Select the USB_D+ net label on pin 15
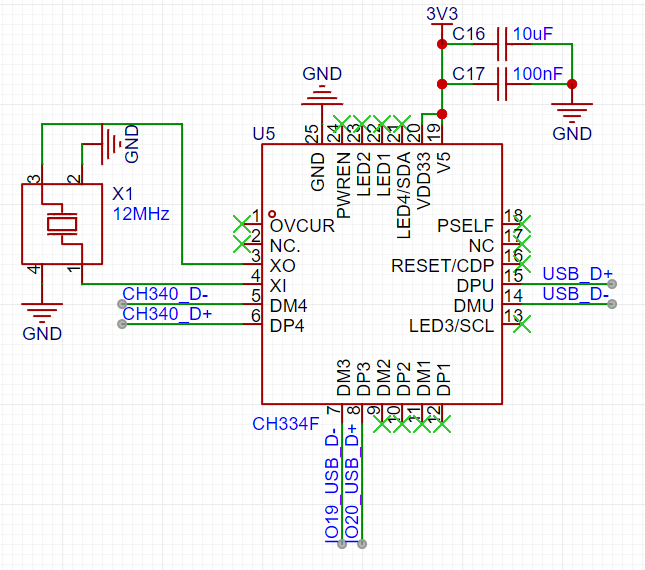Screen dimensions: 645x570 578,274
